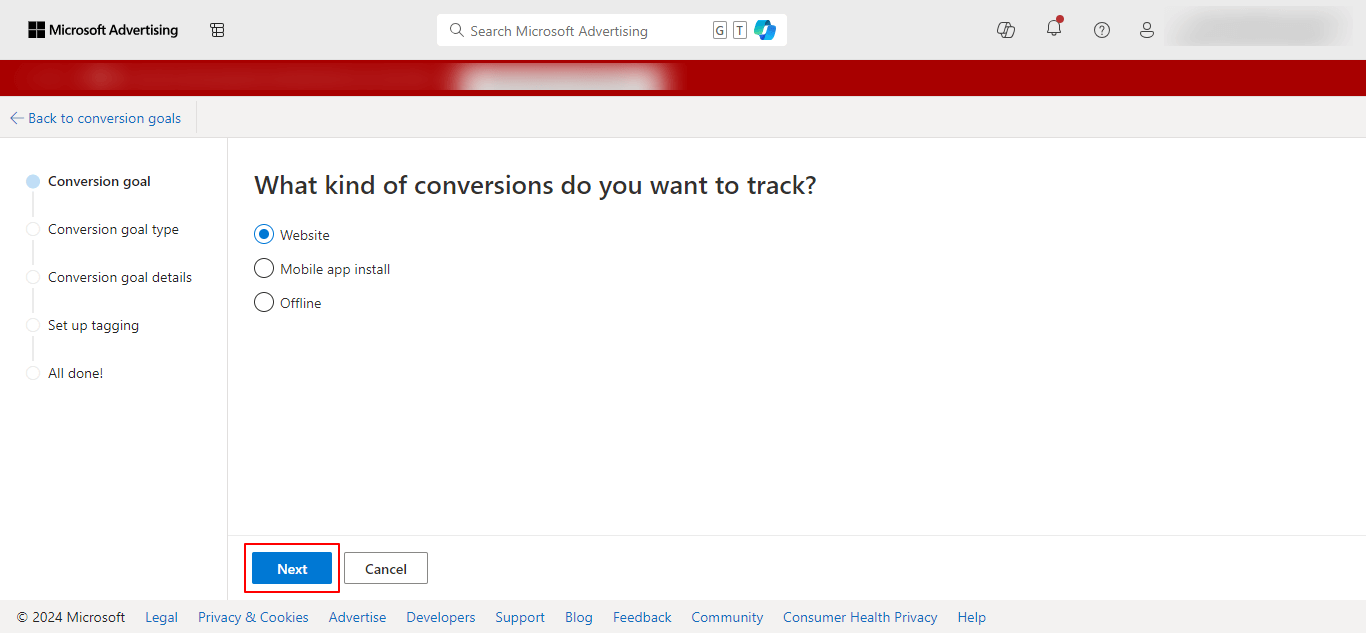Open Copilot from the search box icon

[765, 30]
